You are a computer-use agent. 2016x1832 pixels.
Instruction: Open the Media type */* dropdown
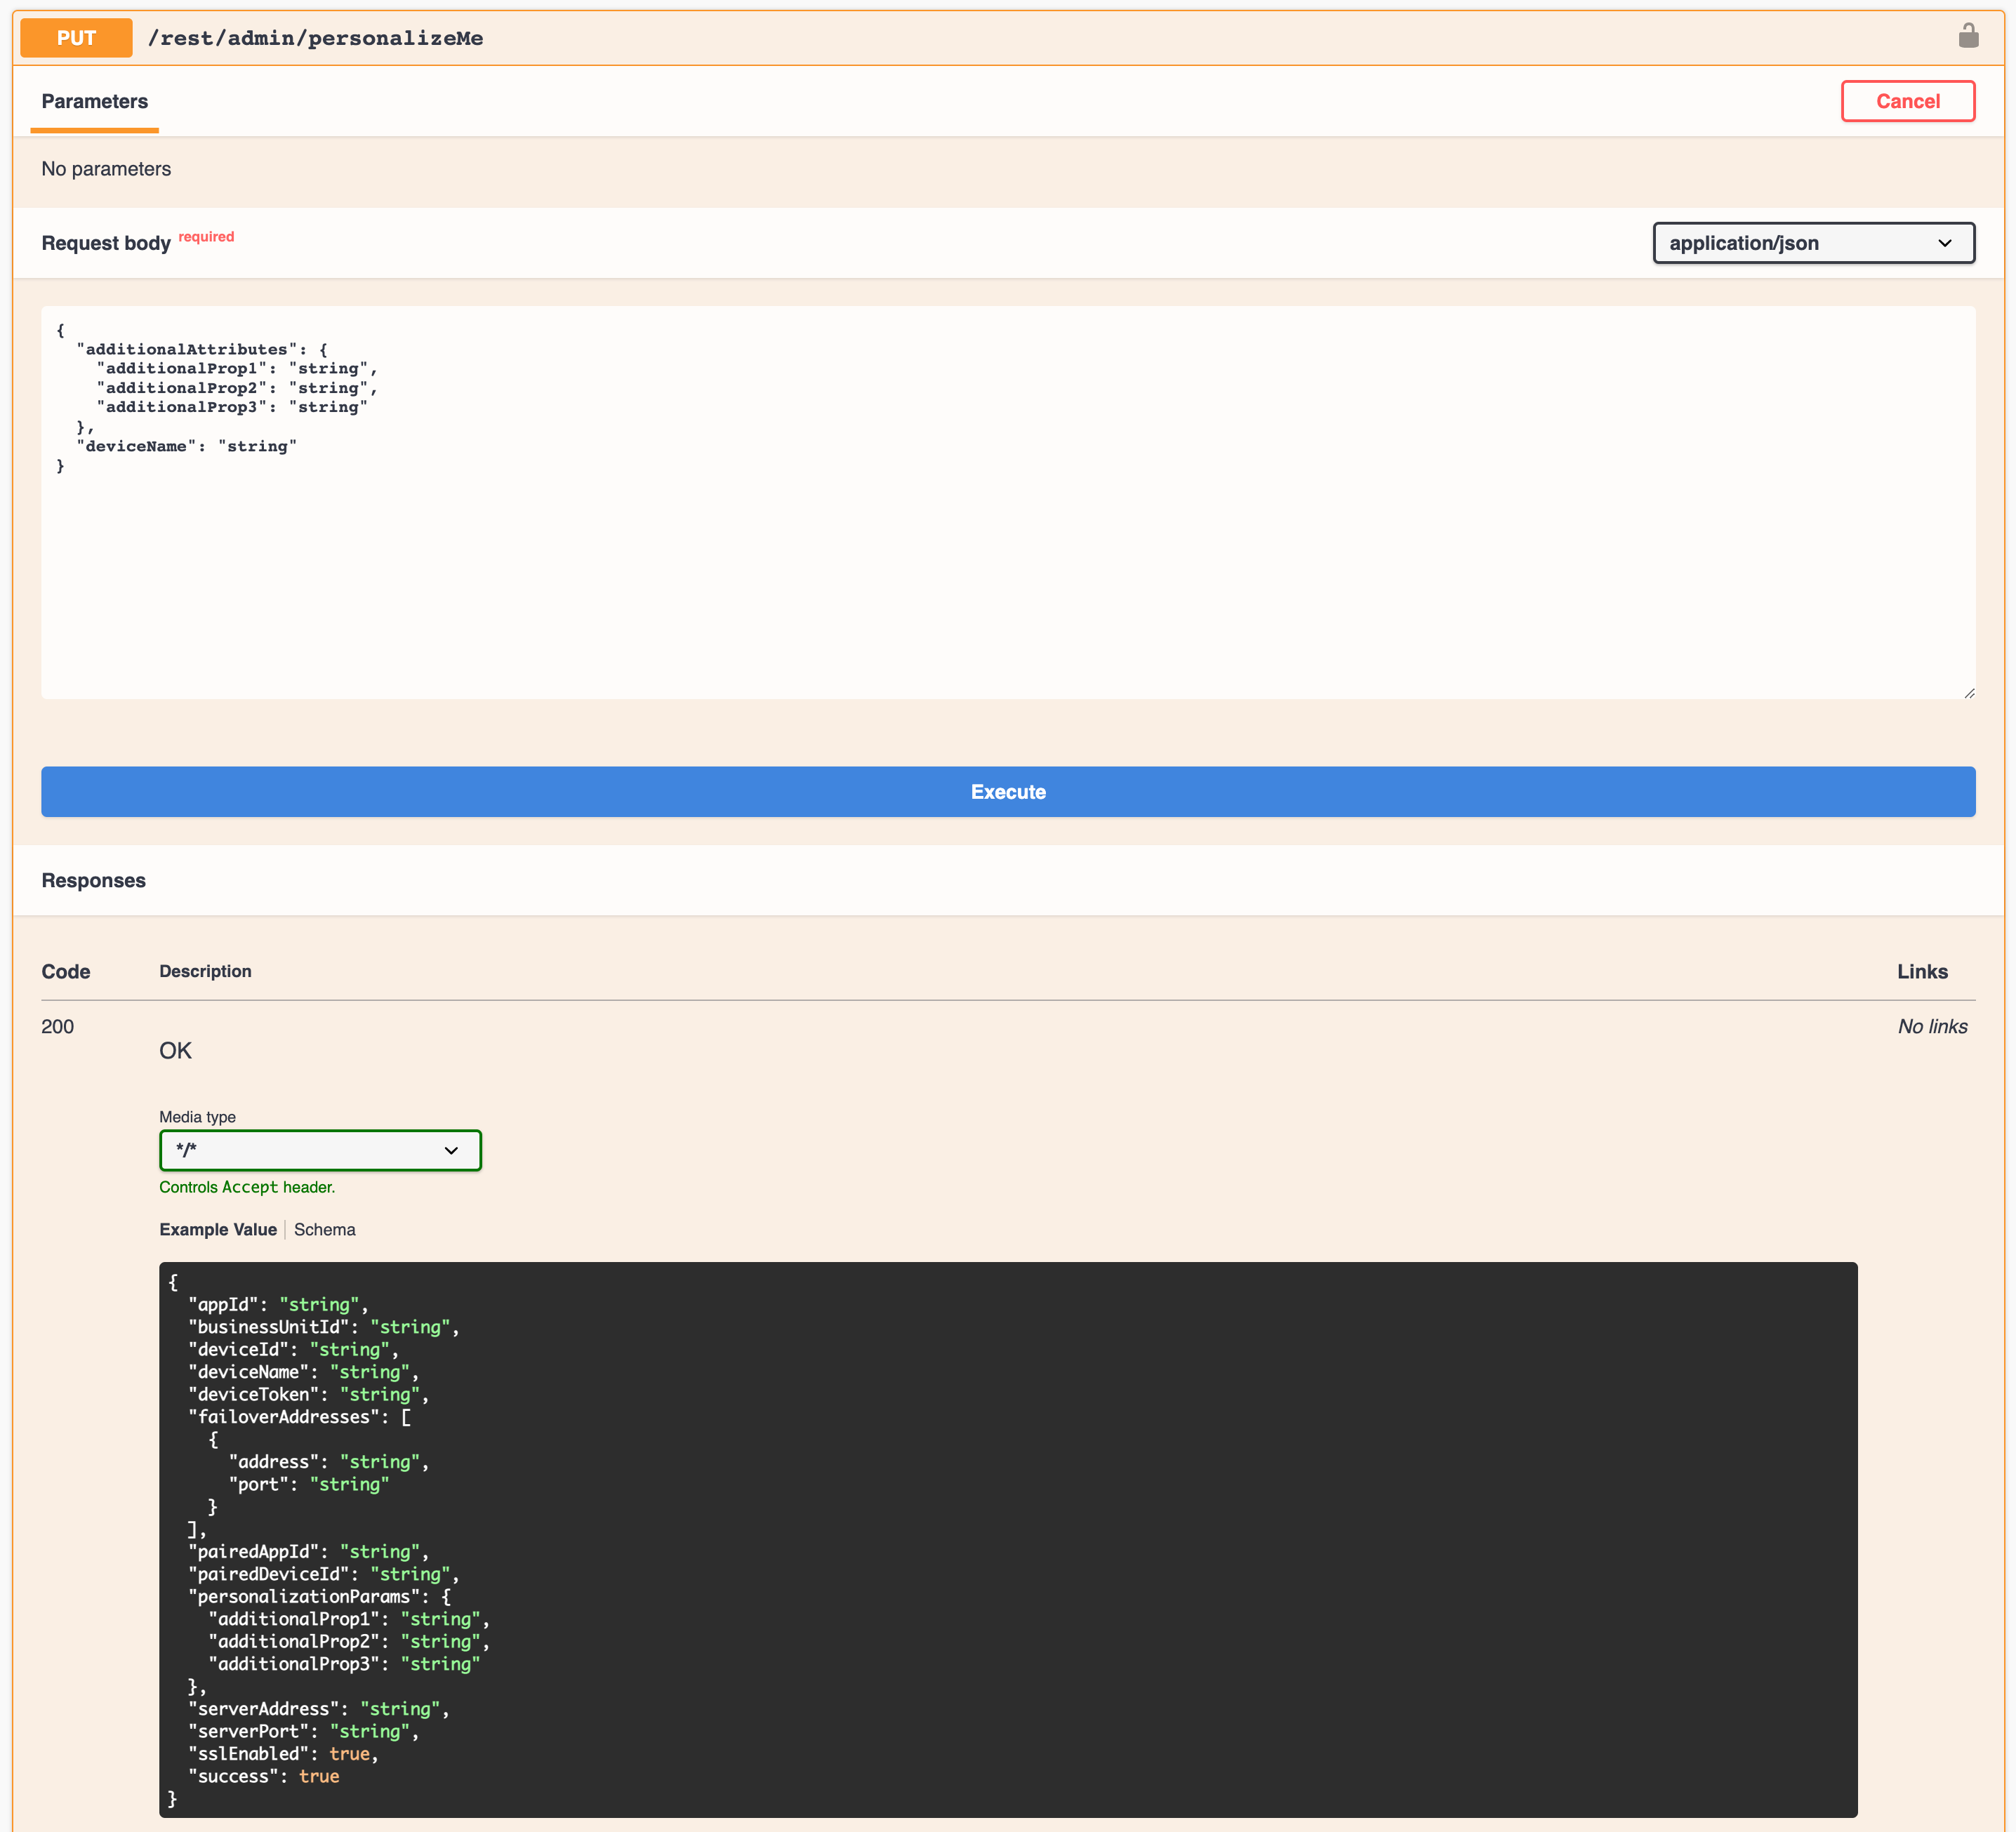(x=320, y=1150)
